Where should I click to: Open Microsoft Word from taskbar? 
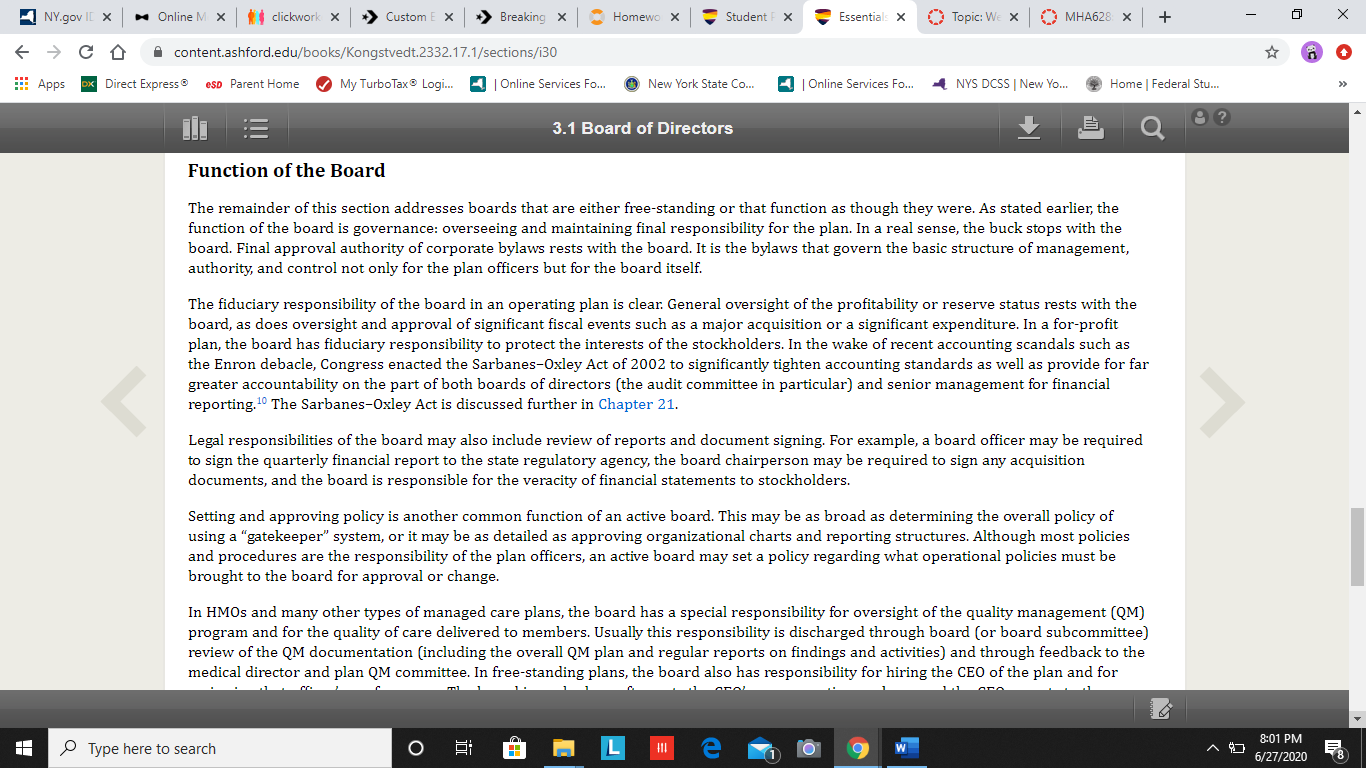[x=907, y=748]
